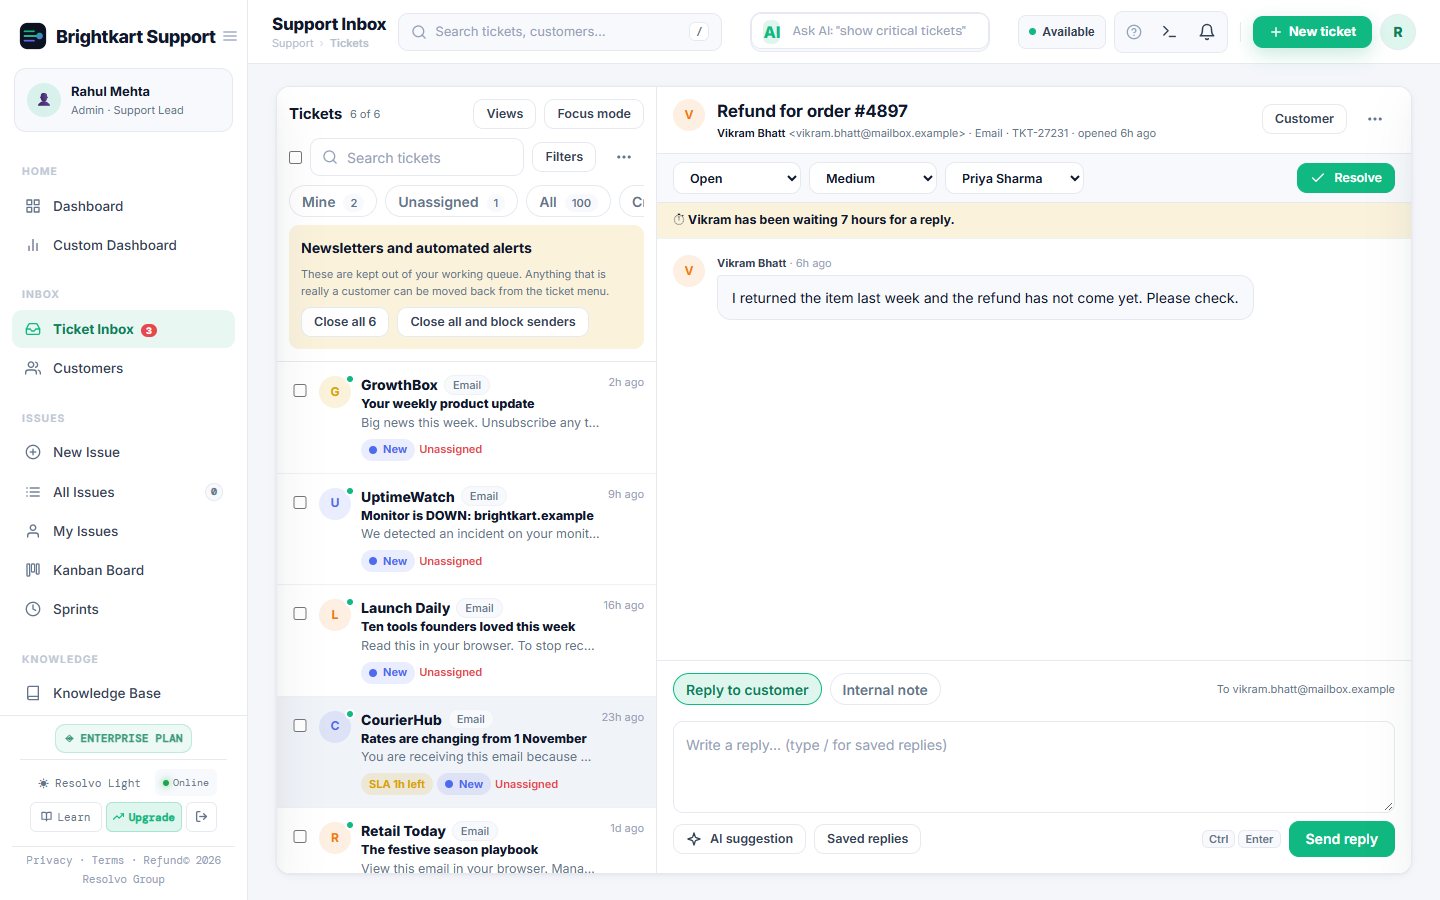
Task: Select the GrowthBox ticket checkbox
Action: (299, 391)
